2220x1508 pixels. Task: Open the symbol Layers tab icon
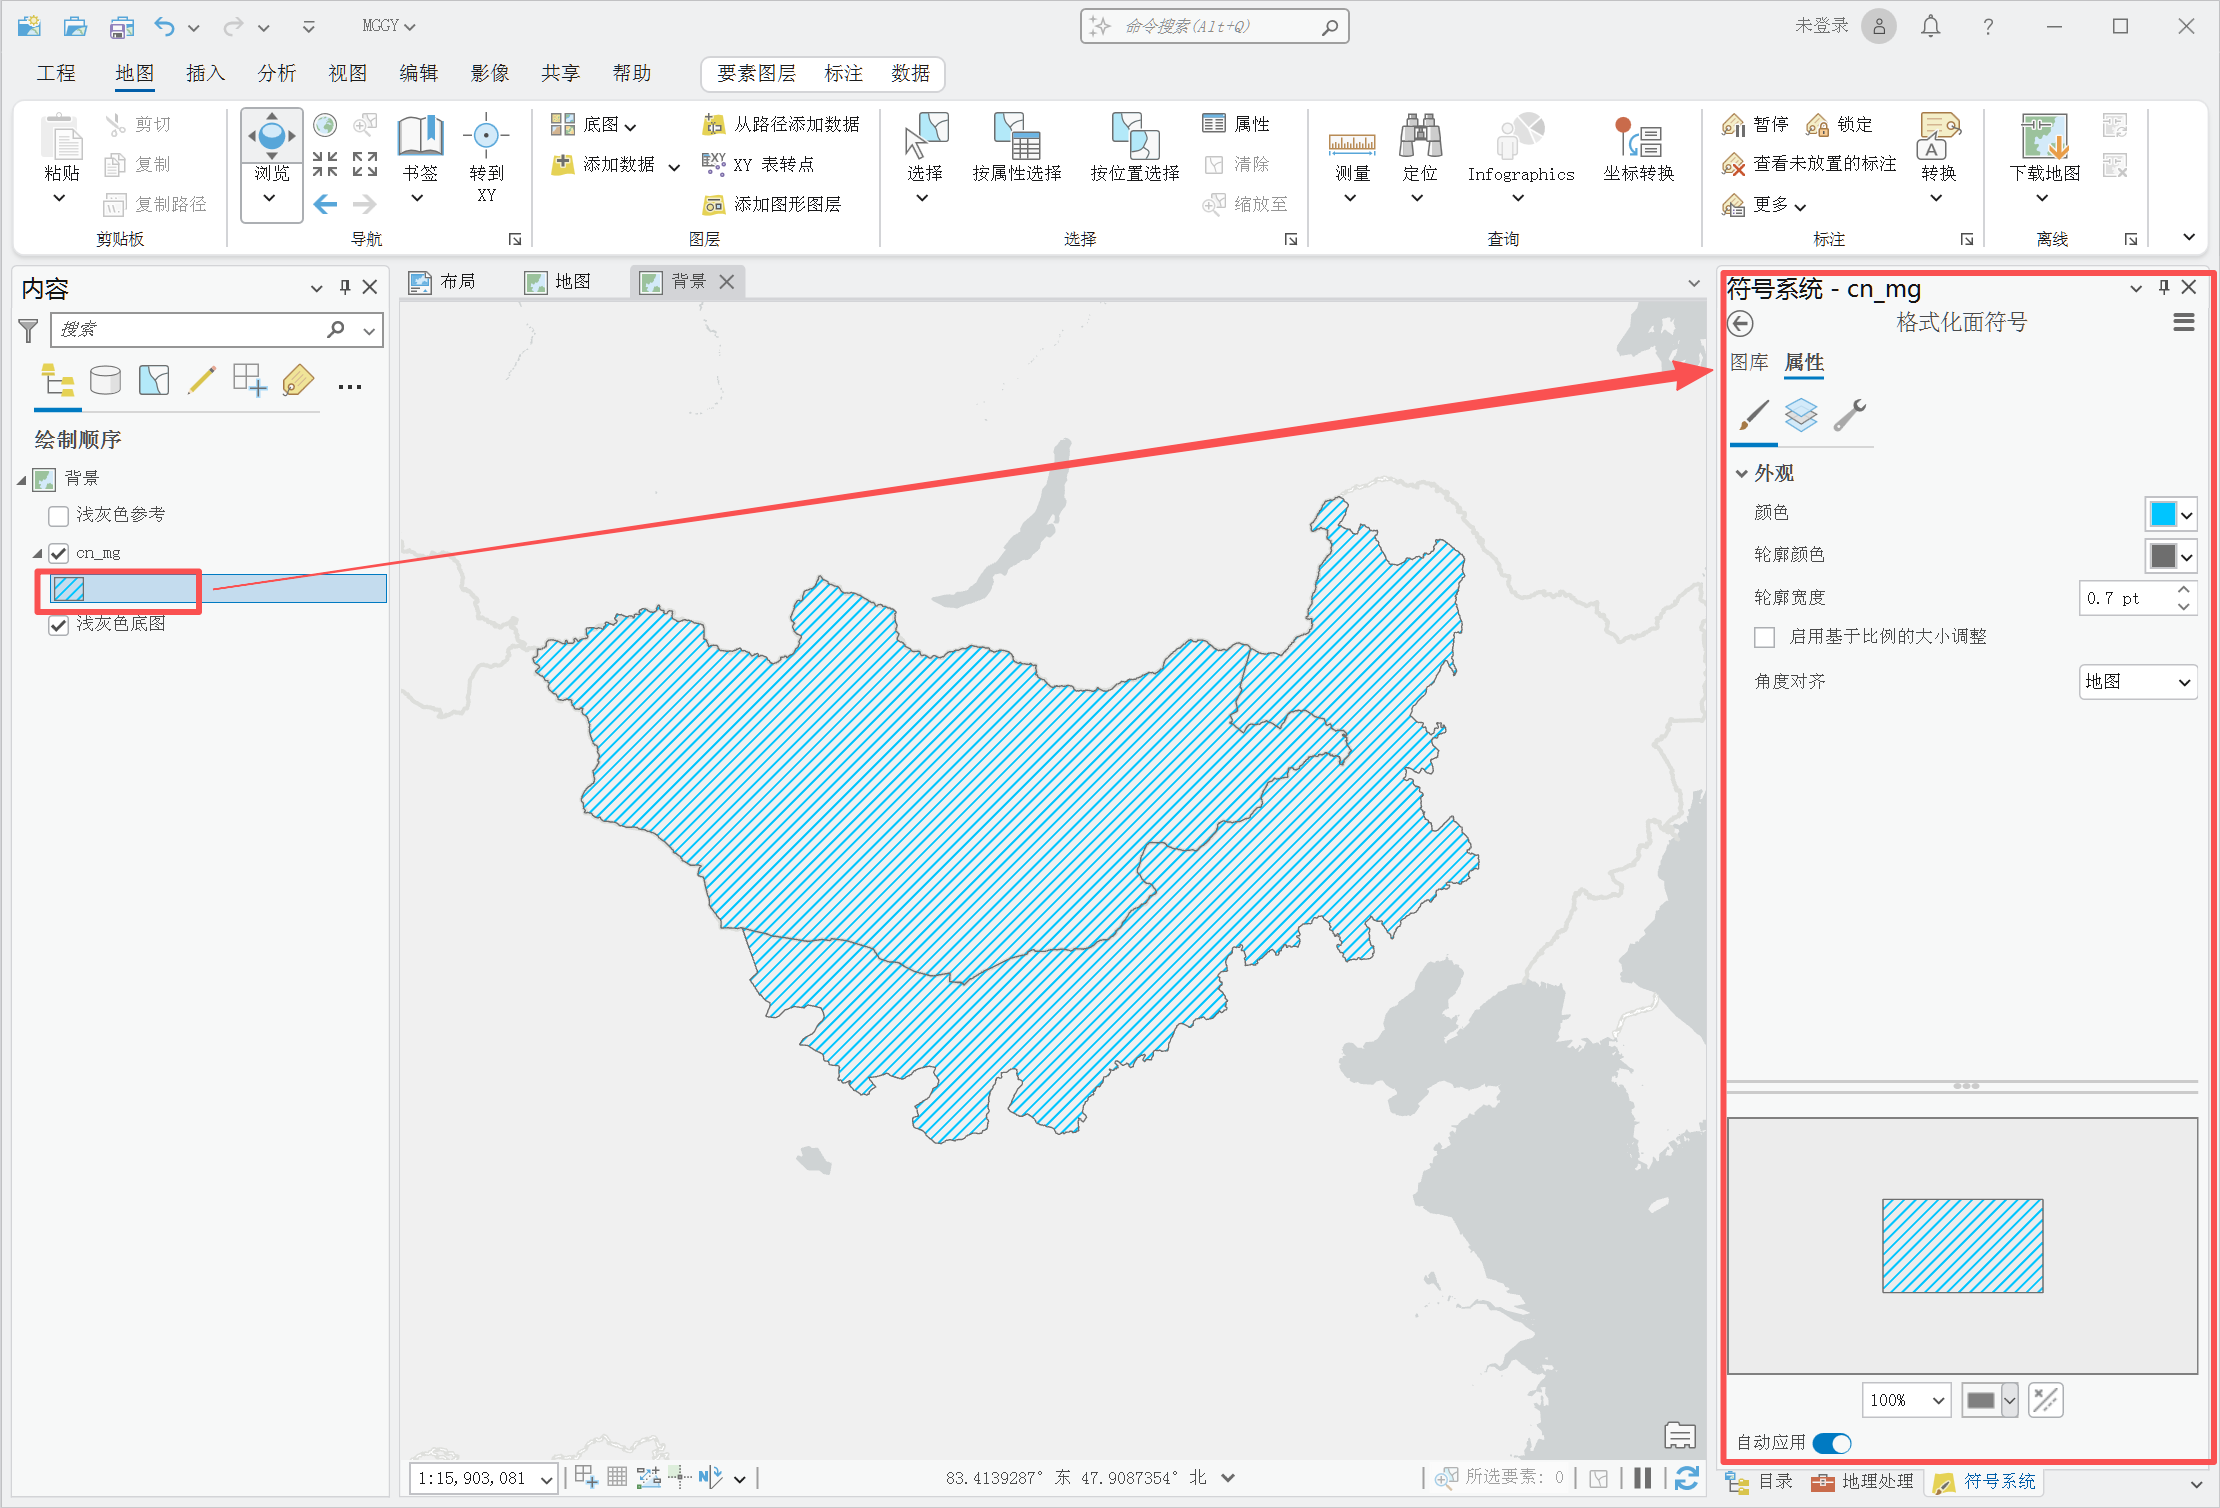(x=1801, y=415)
